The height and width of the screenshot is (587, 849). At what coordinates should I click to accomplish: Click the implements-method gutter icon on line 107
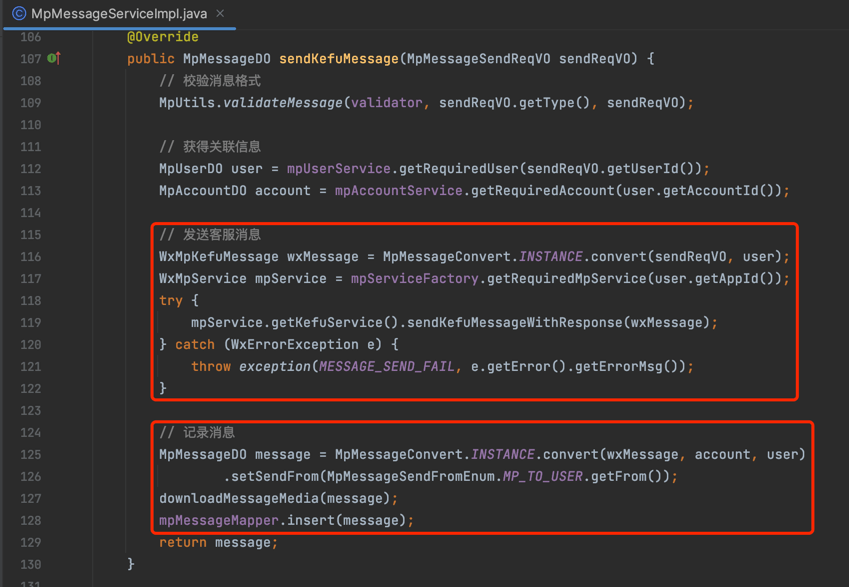click(54, 59)
